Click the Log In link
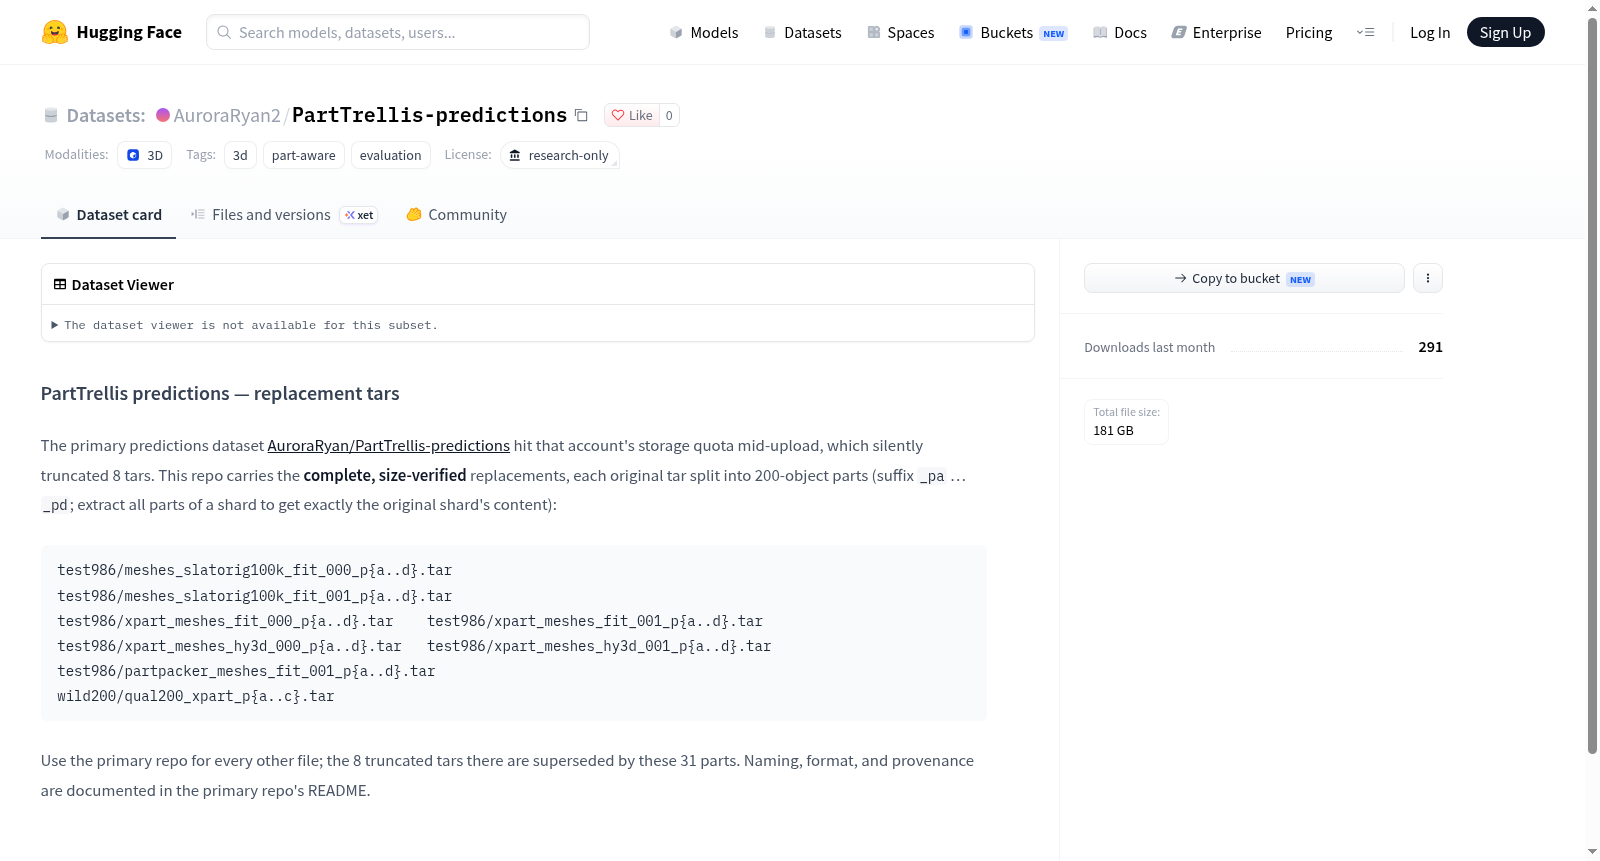1600x861 pixels. click(1430, 33)
